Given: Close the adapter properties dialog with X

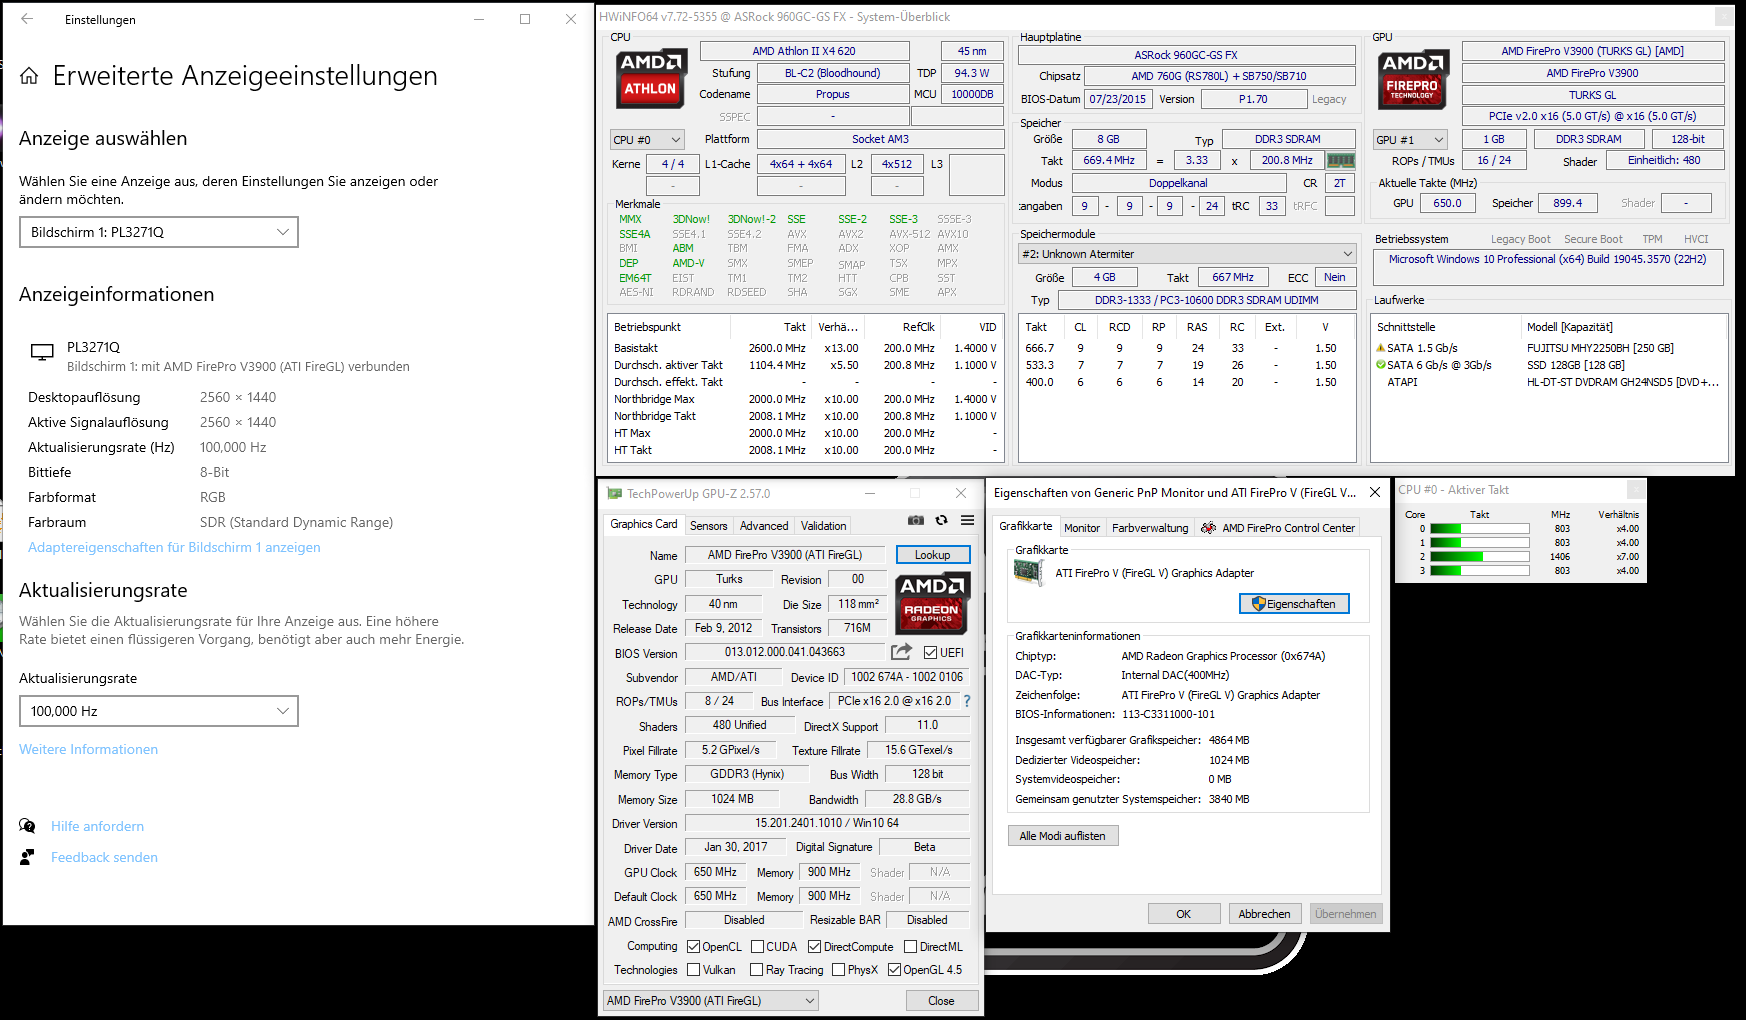Looking at the screenshot, I should point(1375,492).
